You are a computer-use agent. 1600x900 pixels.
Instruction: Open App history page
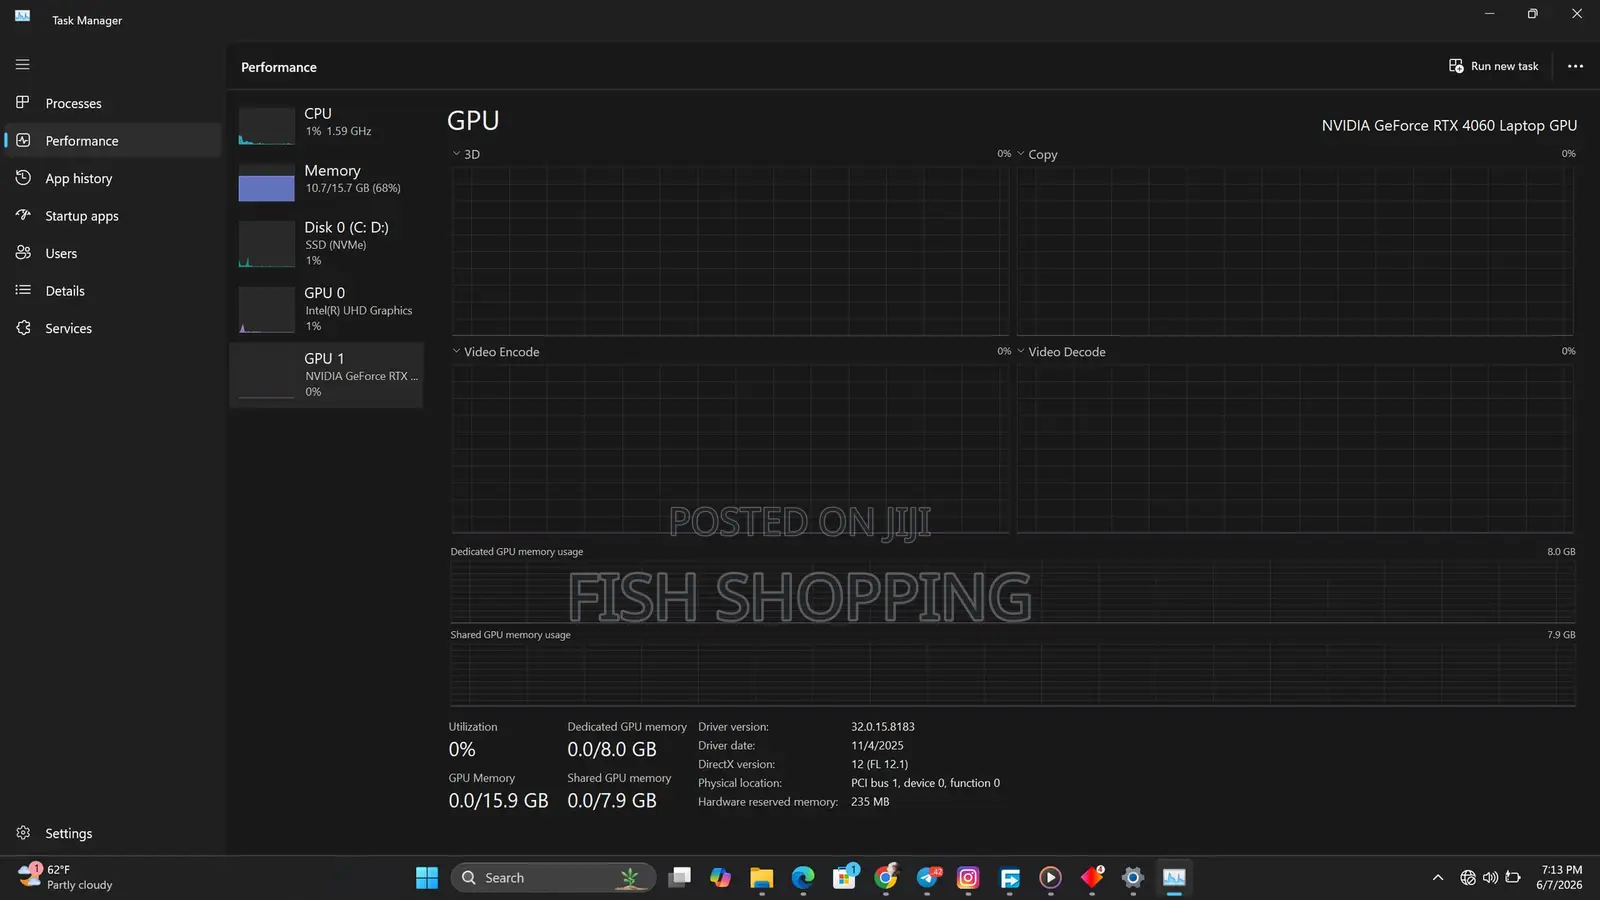tap(112, 178)
